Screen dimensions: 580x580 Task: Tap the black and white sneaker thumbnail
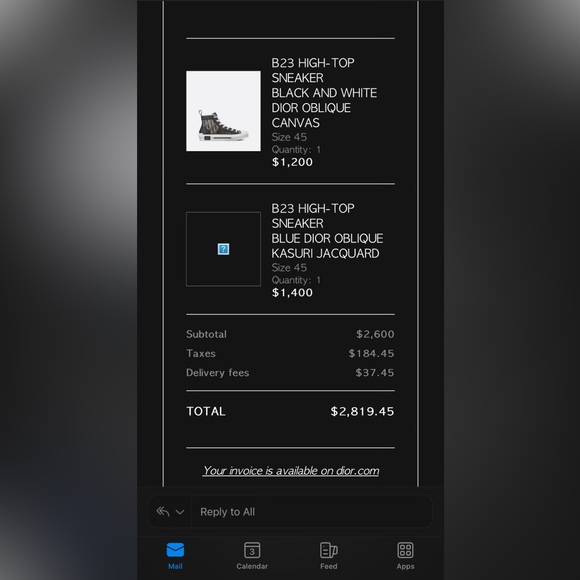pos(223,111)
